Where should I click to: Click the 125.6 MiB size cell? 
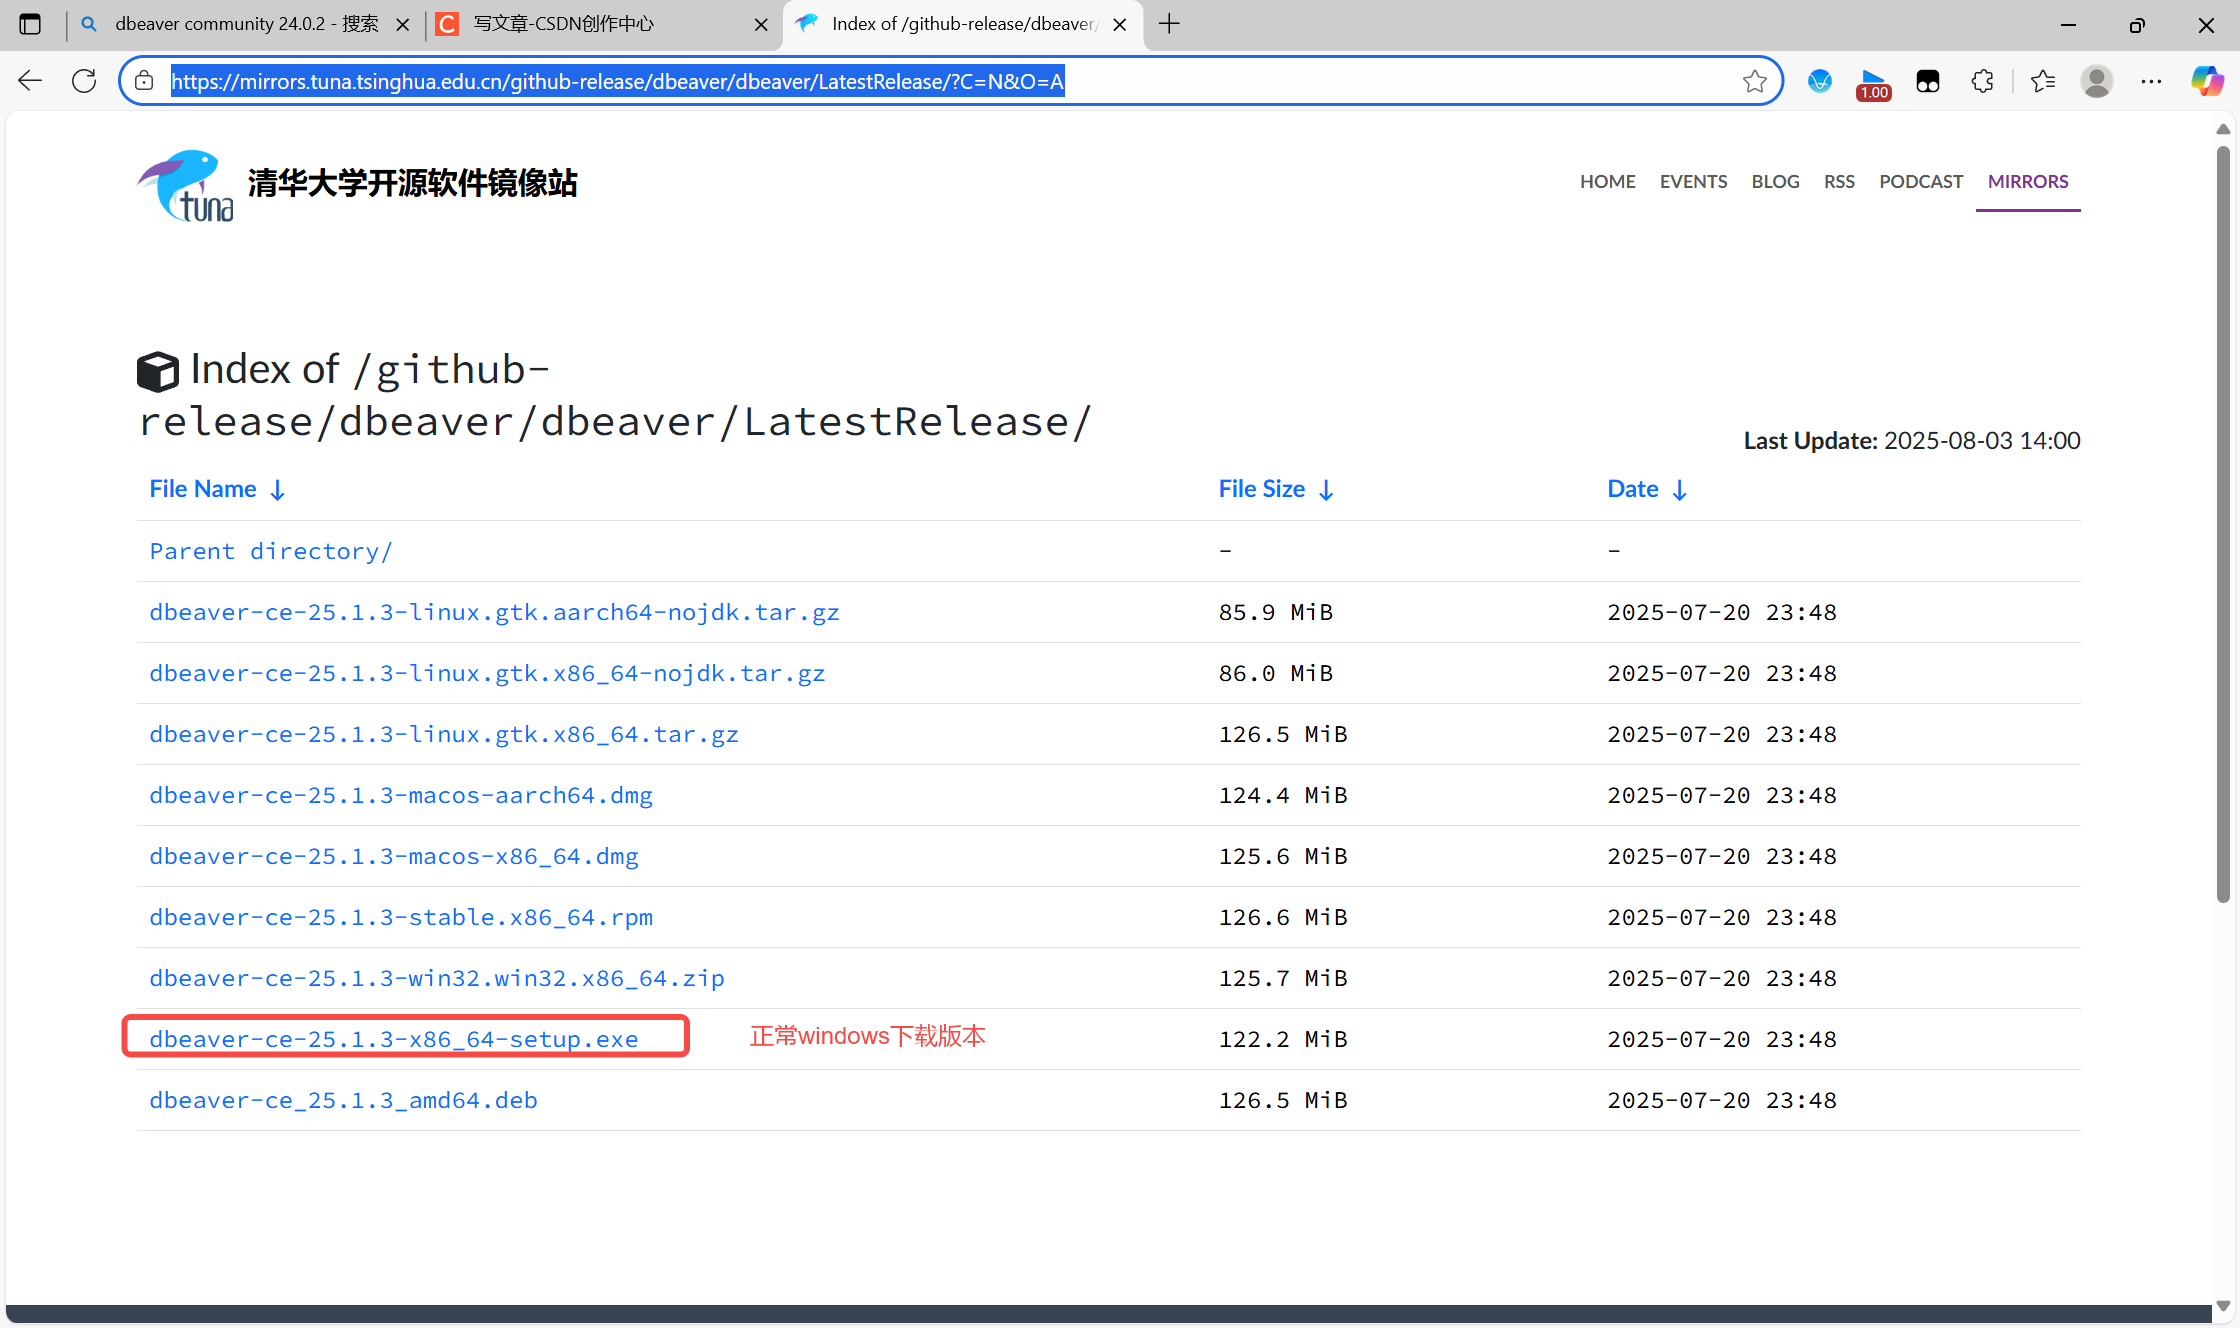(1283, 856)
